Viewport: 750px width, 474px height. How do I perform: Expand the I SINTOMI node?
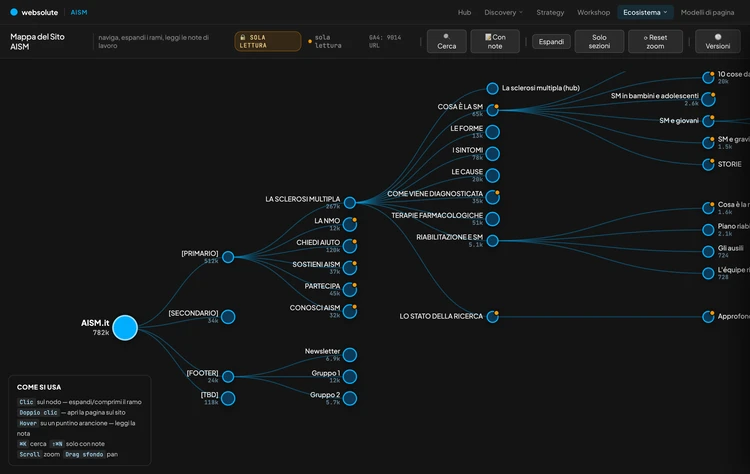coord(493,154)
